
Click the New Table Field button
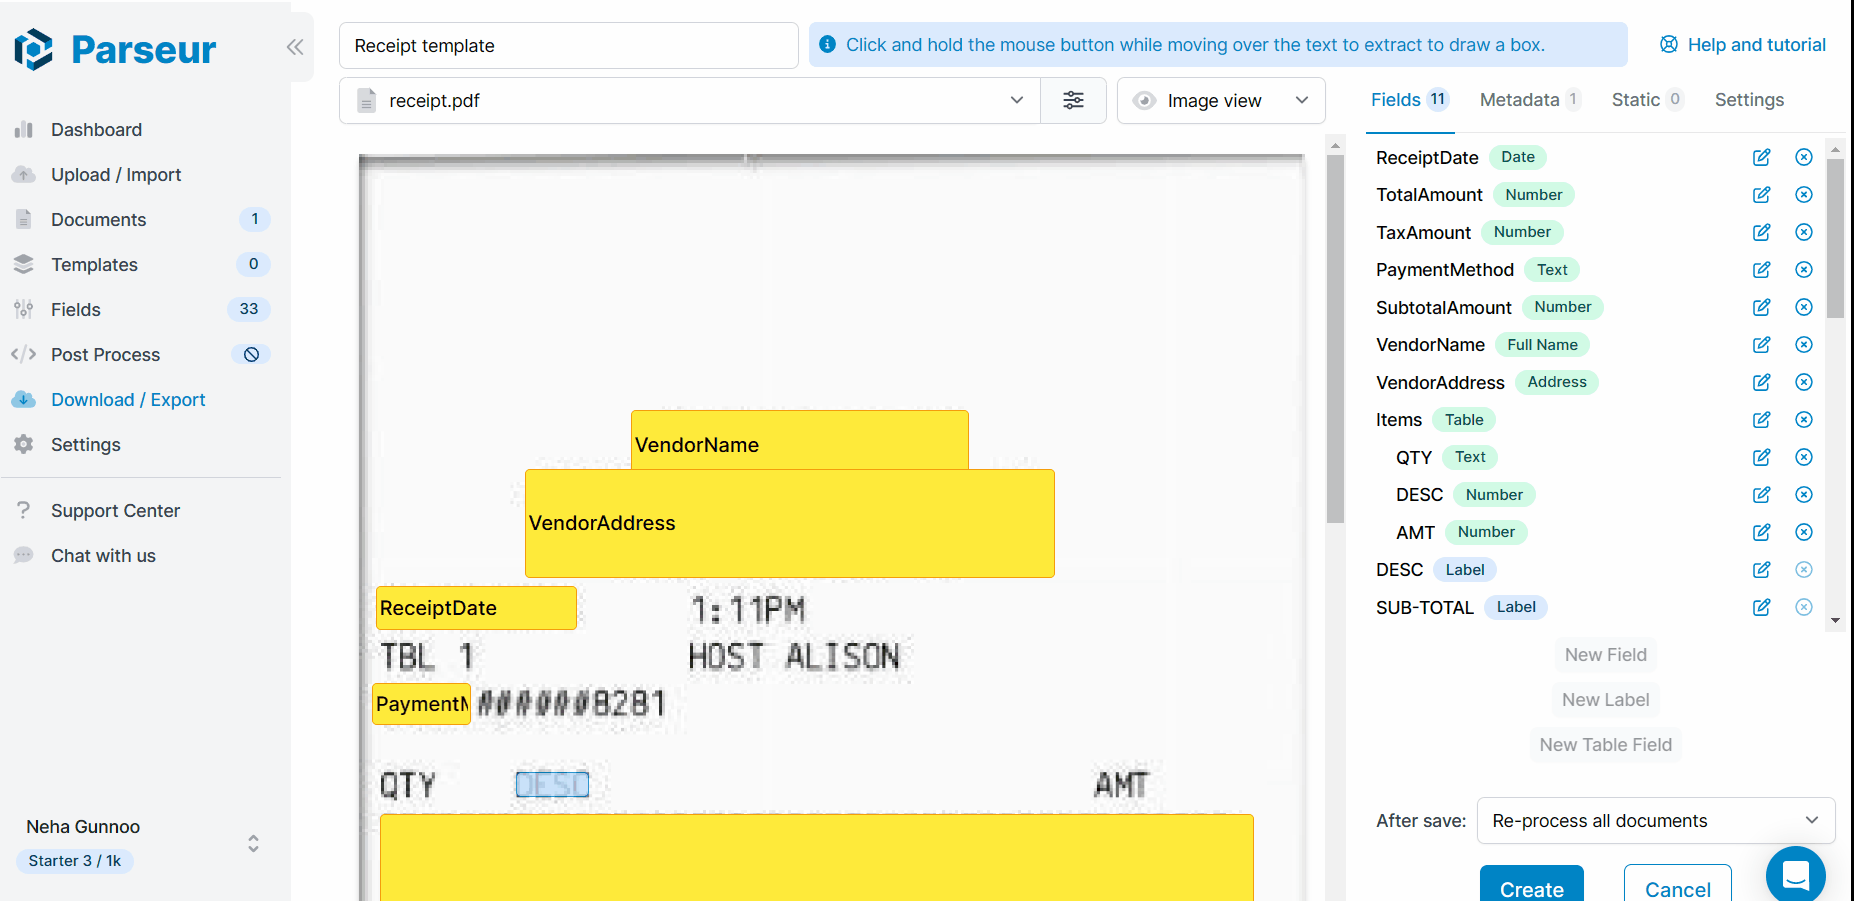point(1605,744)
